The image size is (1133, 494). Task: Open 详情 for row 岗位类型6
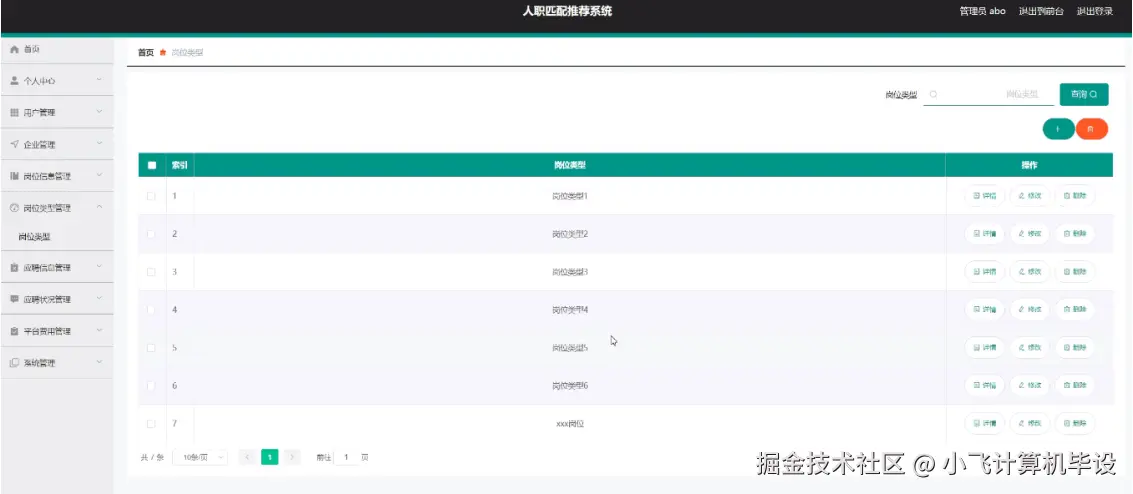point(984,386)
